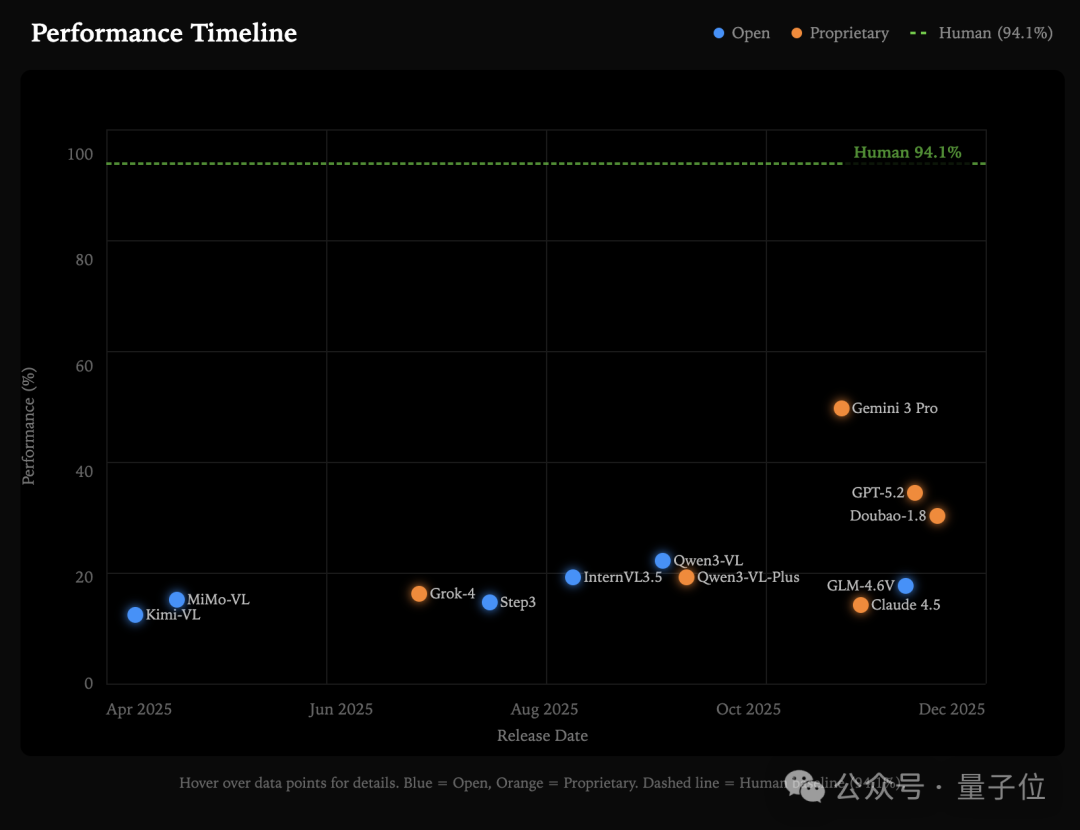This screenshot has width=1080, height=830.
Task: Select the Qwen3-VL blue data point
Action: [x=663, y=561]
